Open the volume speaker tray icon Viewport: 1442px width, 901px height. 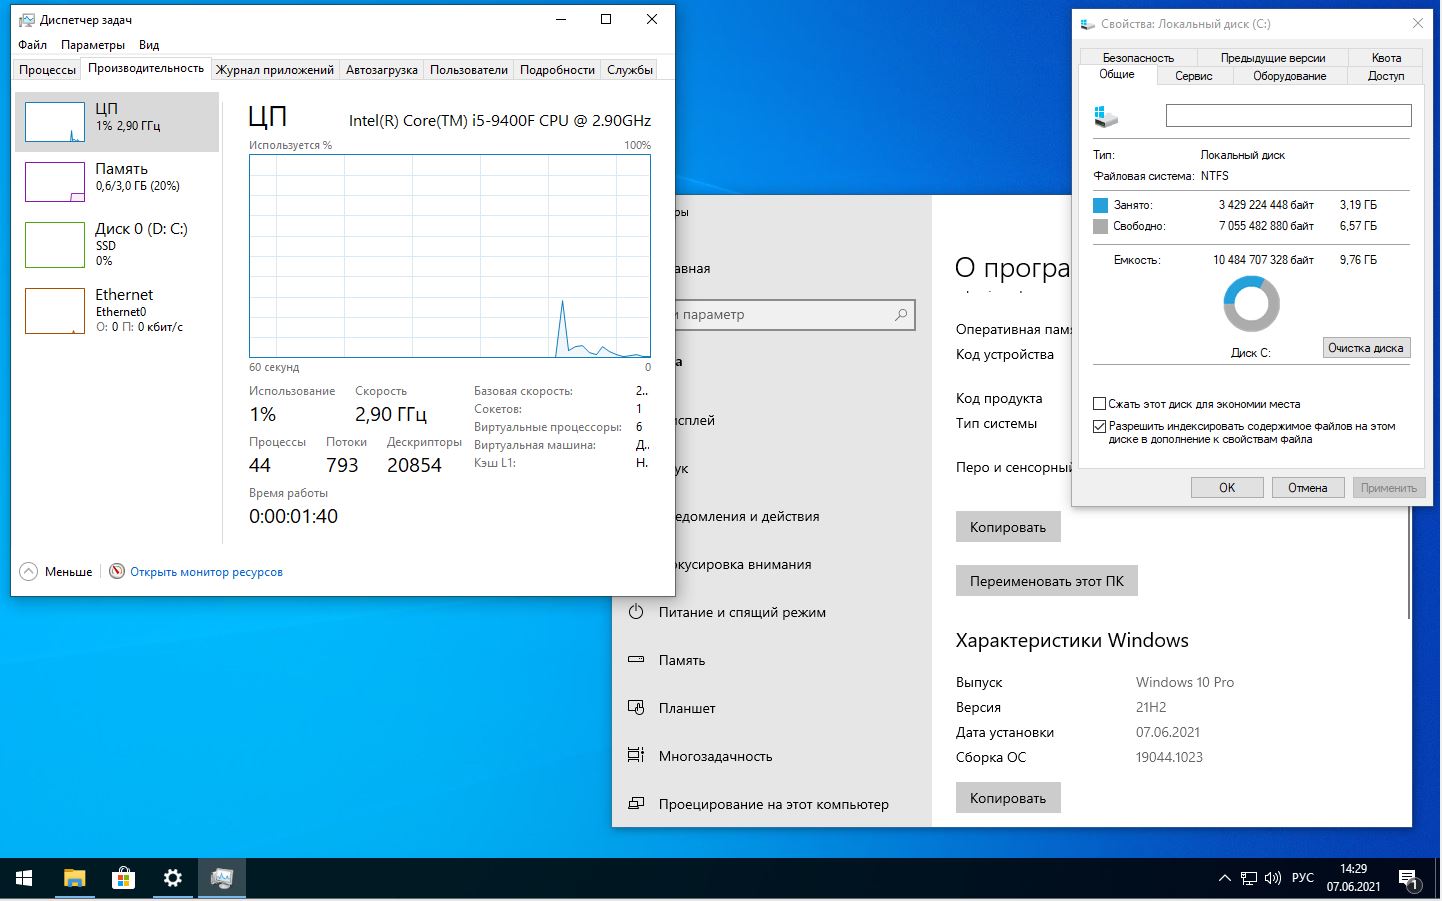tap(1272, 879)
